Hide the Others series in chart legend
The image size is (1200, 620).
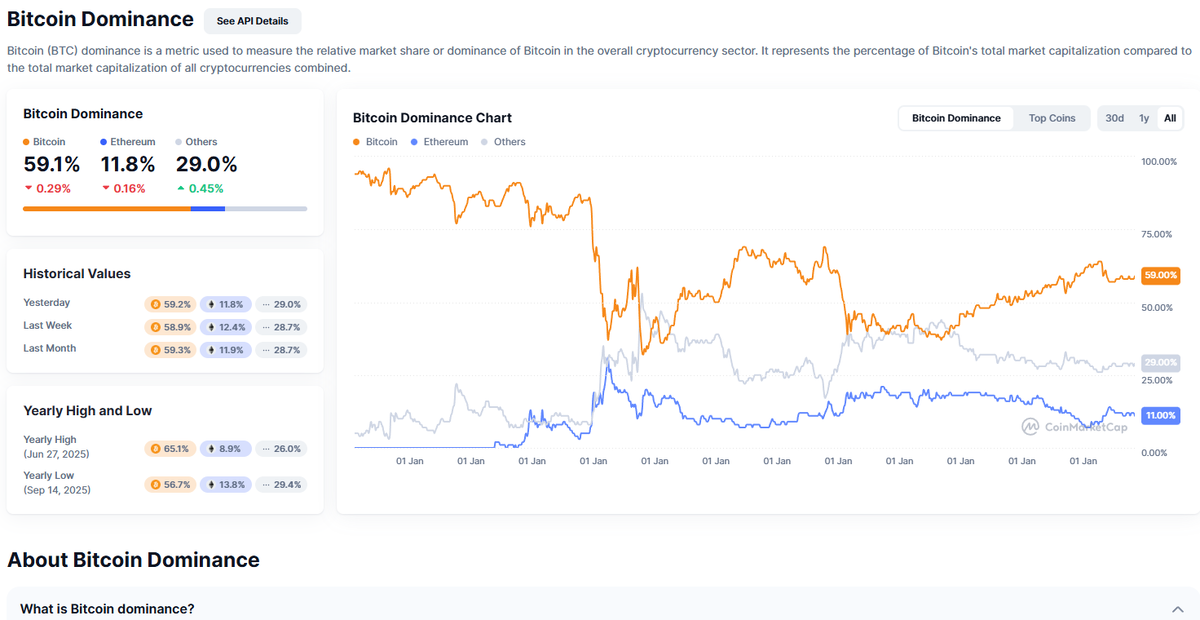[x=503, y=142]
